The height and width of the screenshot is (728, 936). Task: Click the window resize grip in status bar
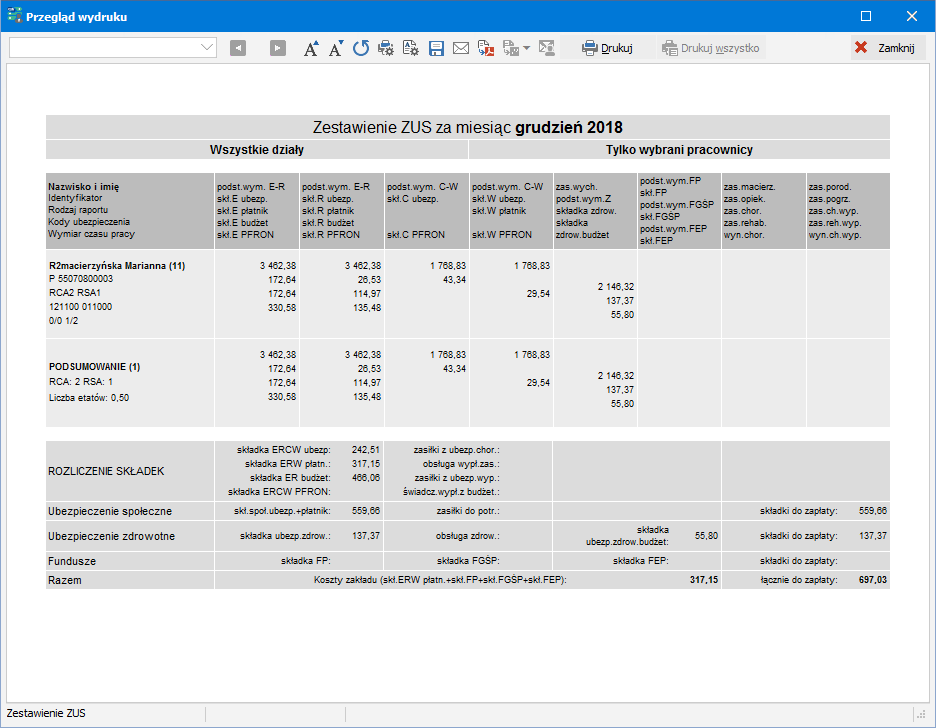[x=920, y=714]
